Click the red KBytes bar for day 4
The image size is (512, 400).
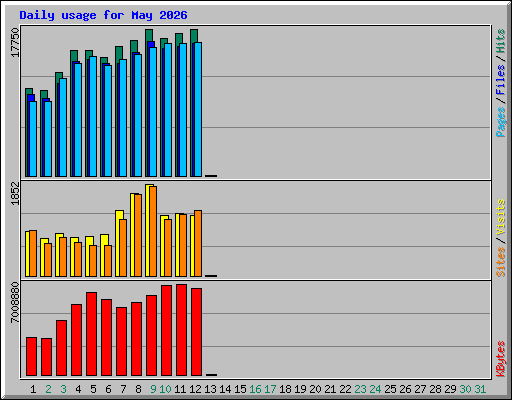[76, 340]
